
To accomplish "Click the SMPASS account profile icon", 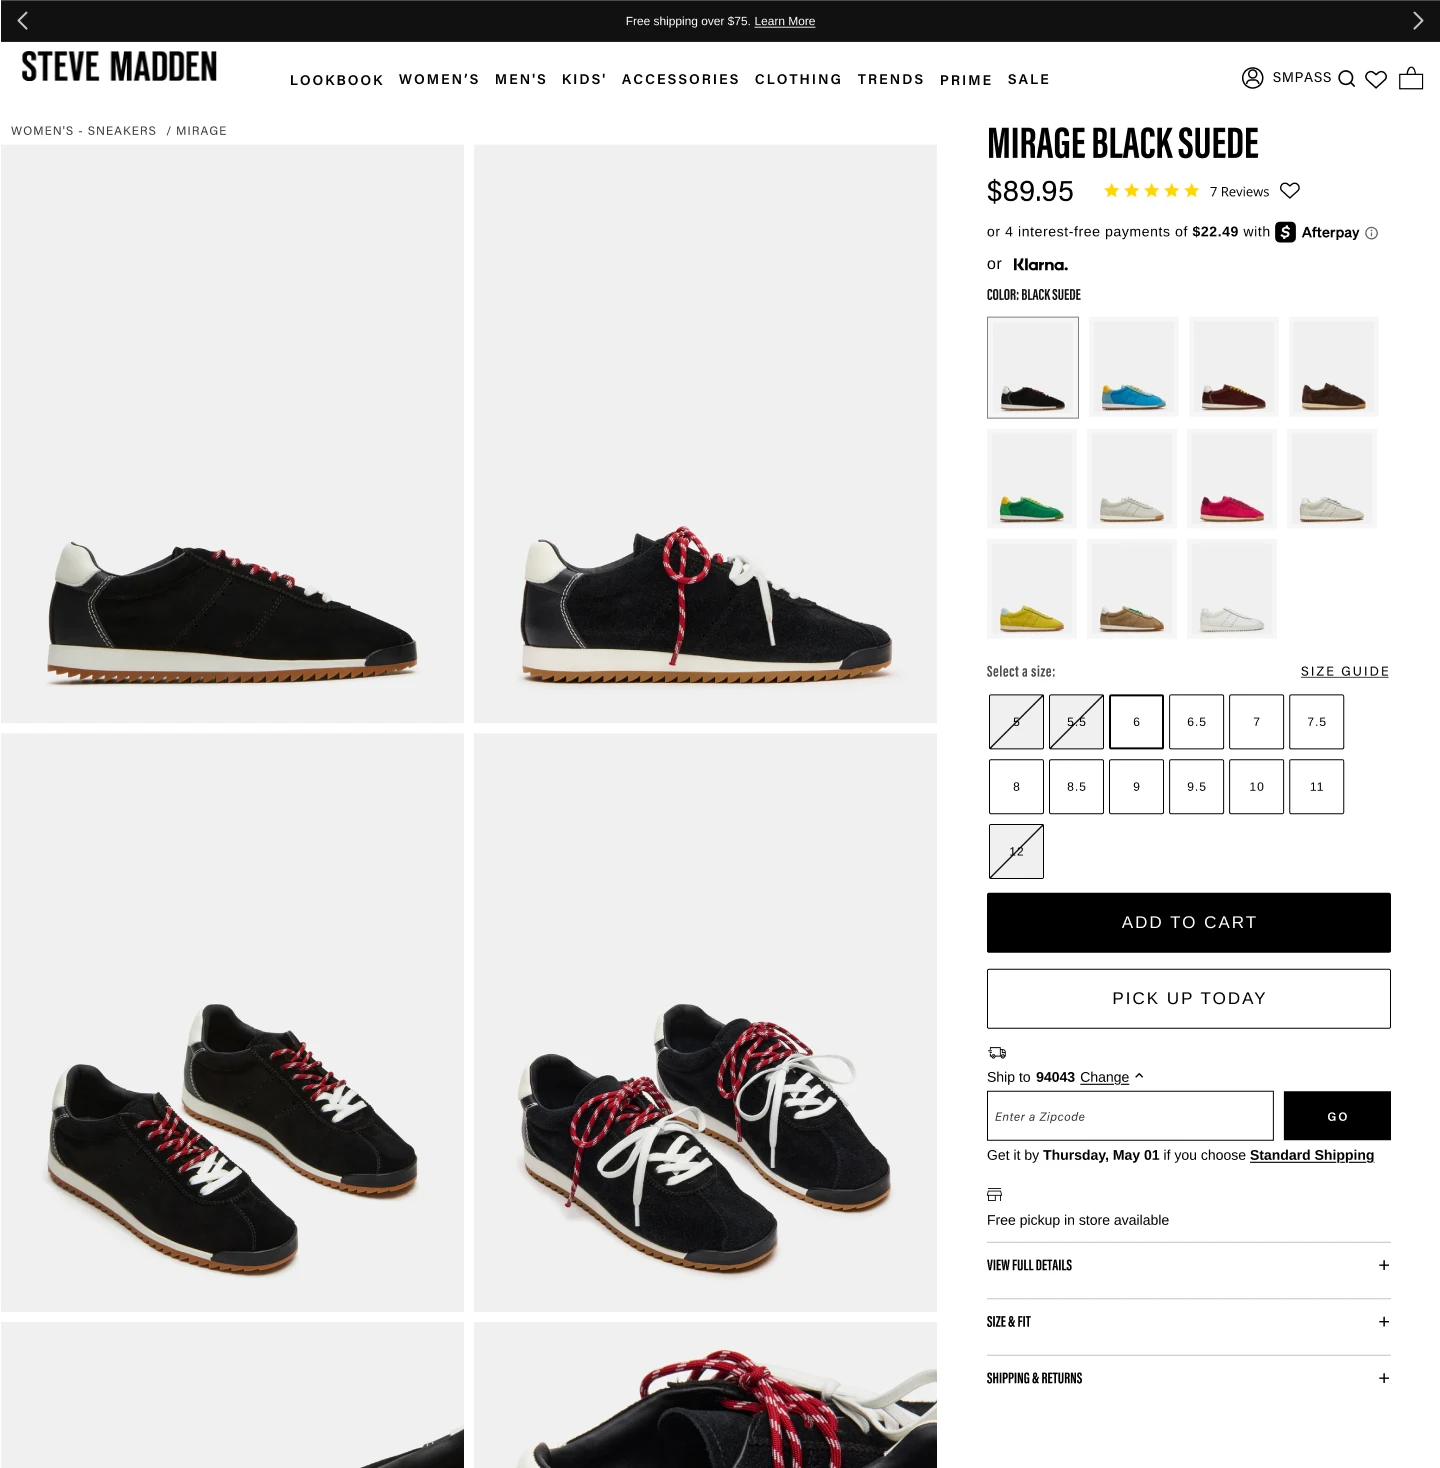I will coord(1252,78).
